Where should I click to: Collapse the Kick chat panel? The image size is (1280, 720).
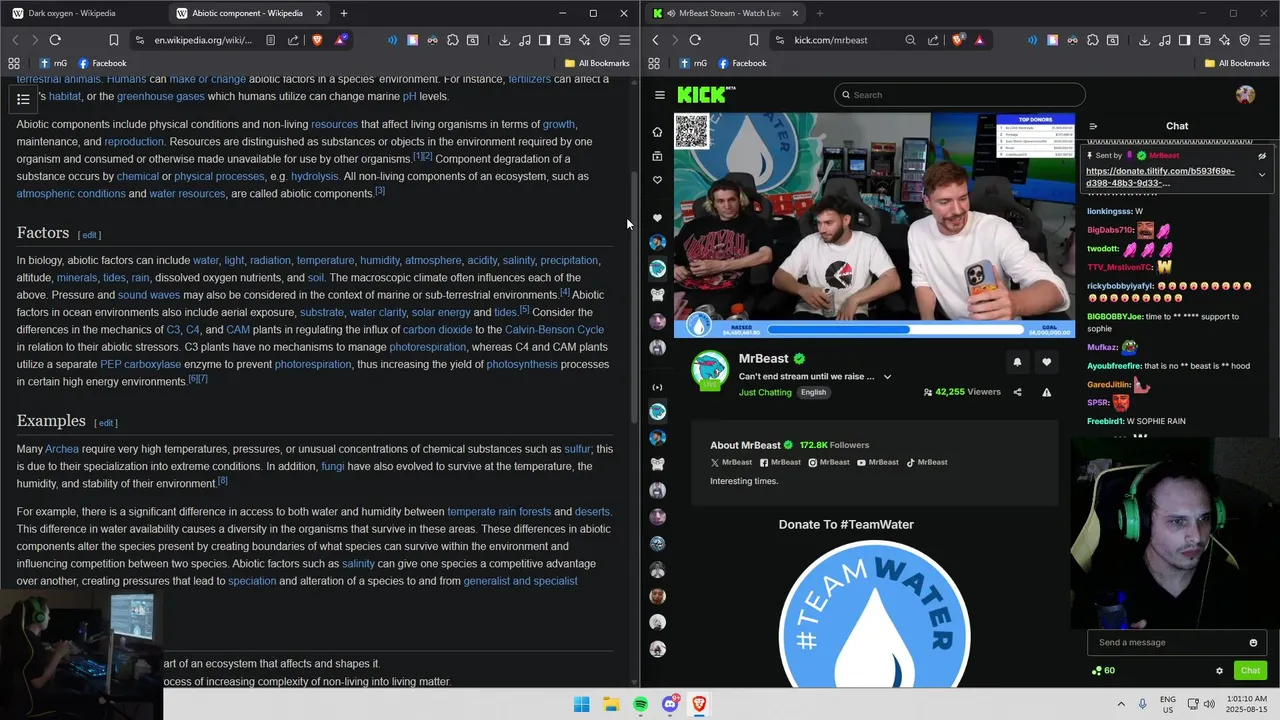point(1093,126)
